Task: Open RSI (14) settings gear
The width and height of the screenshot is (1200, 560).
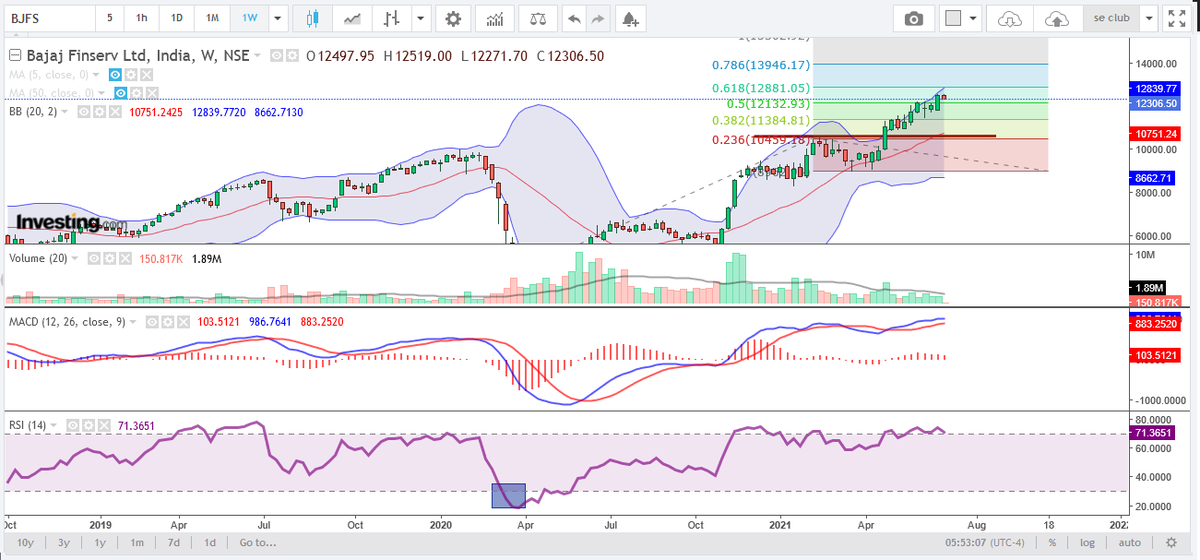Action: 86,425
